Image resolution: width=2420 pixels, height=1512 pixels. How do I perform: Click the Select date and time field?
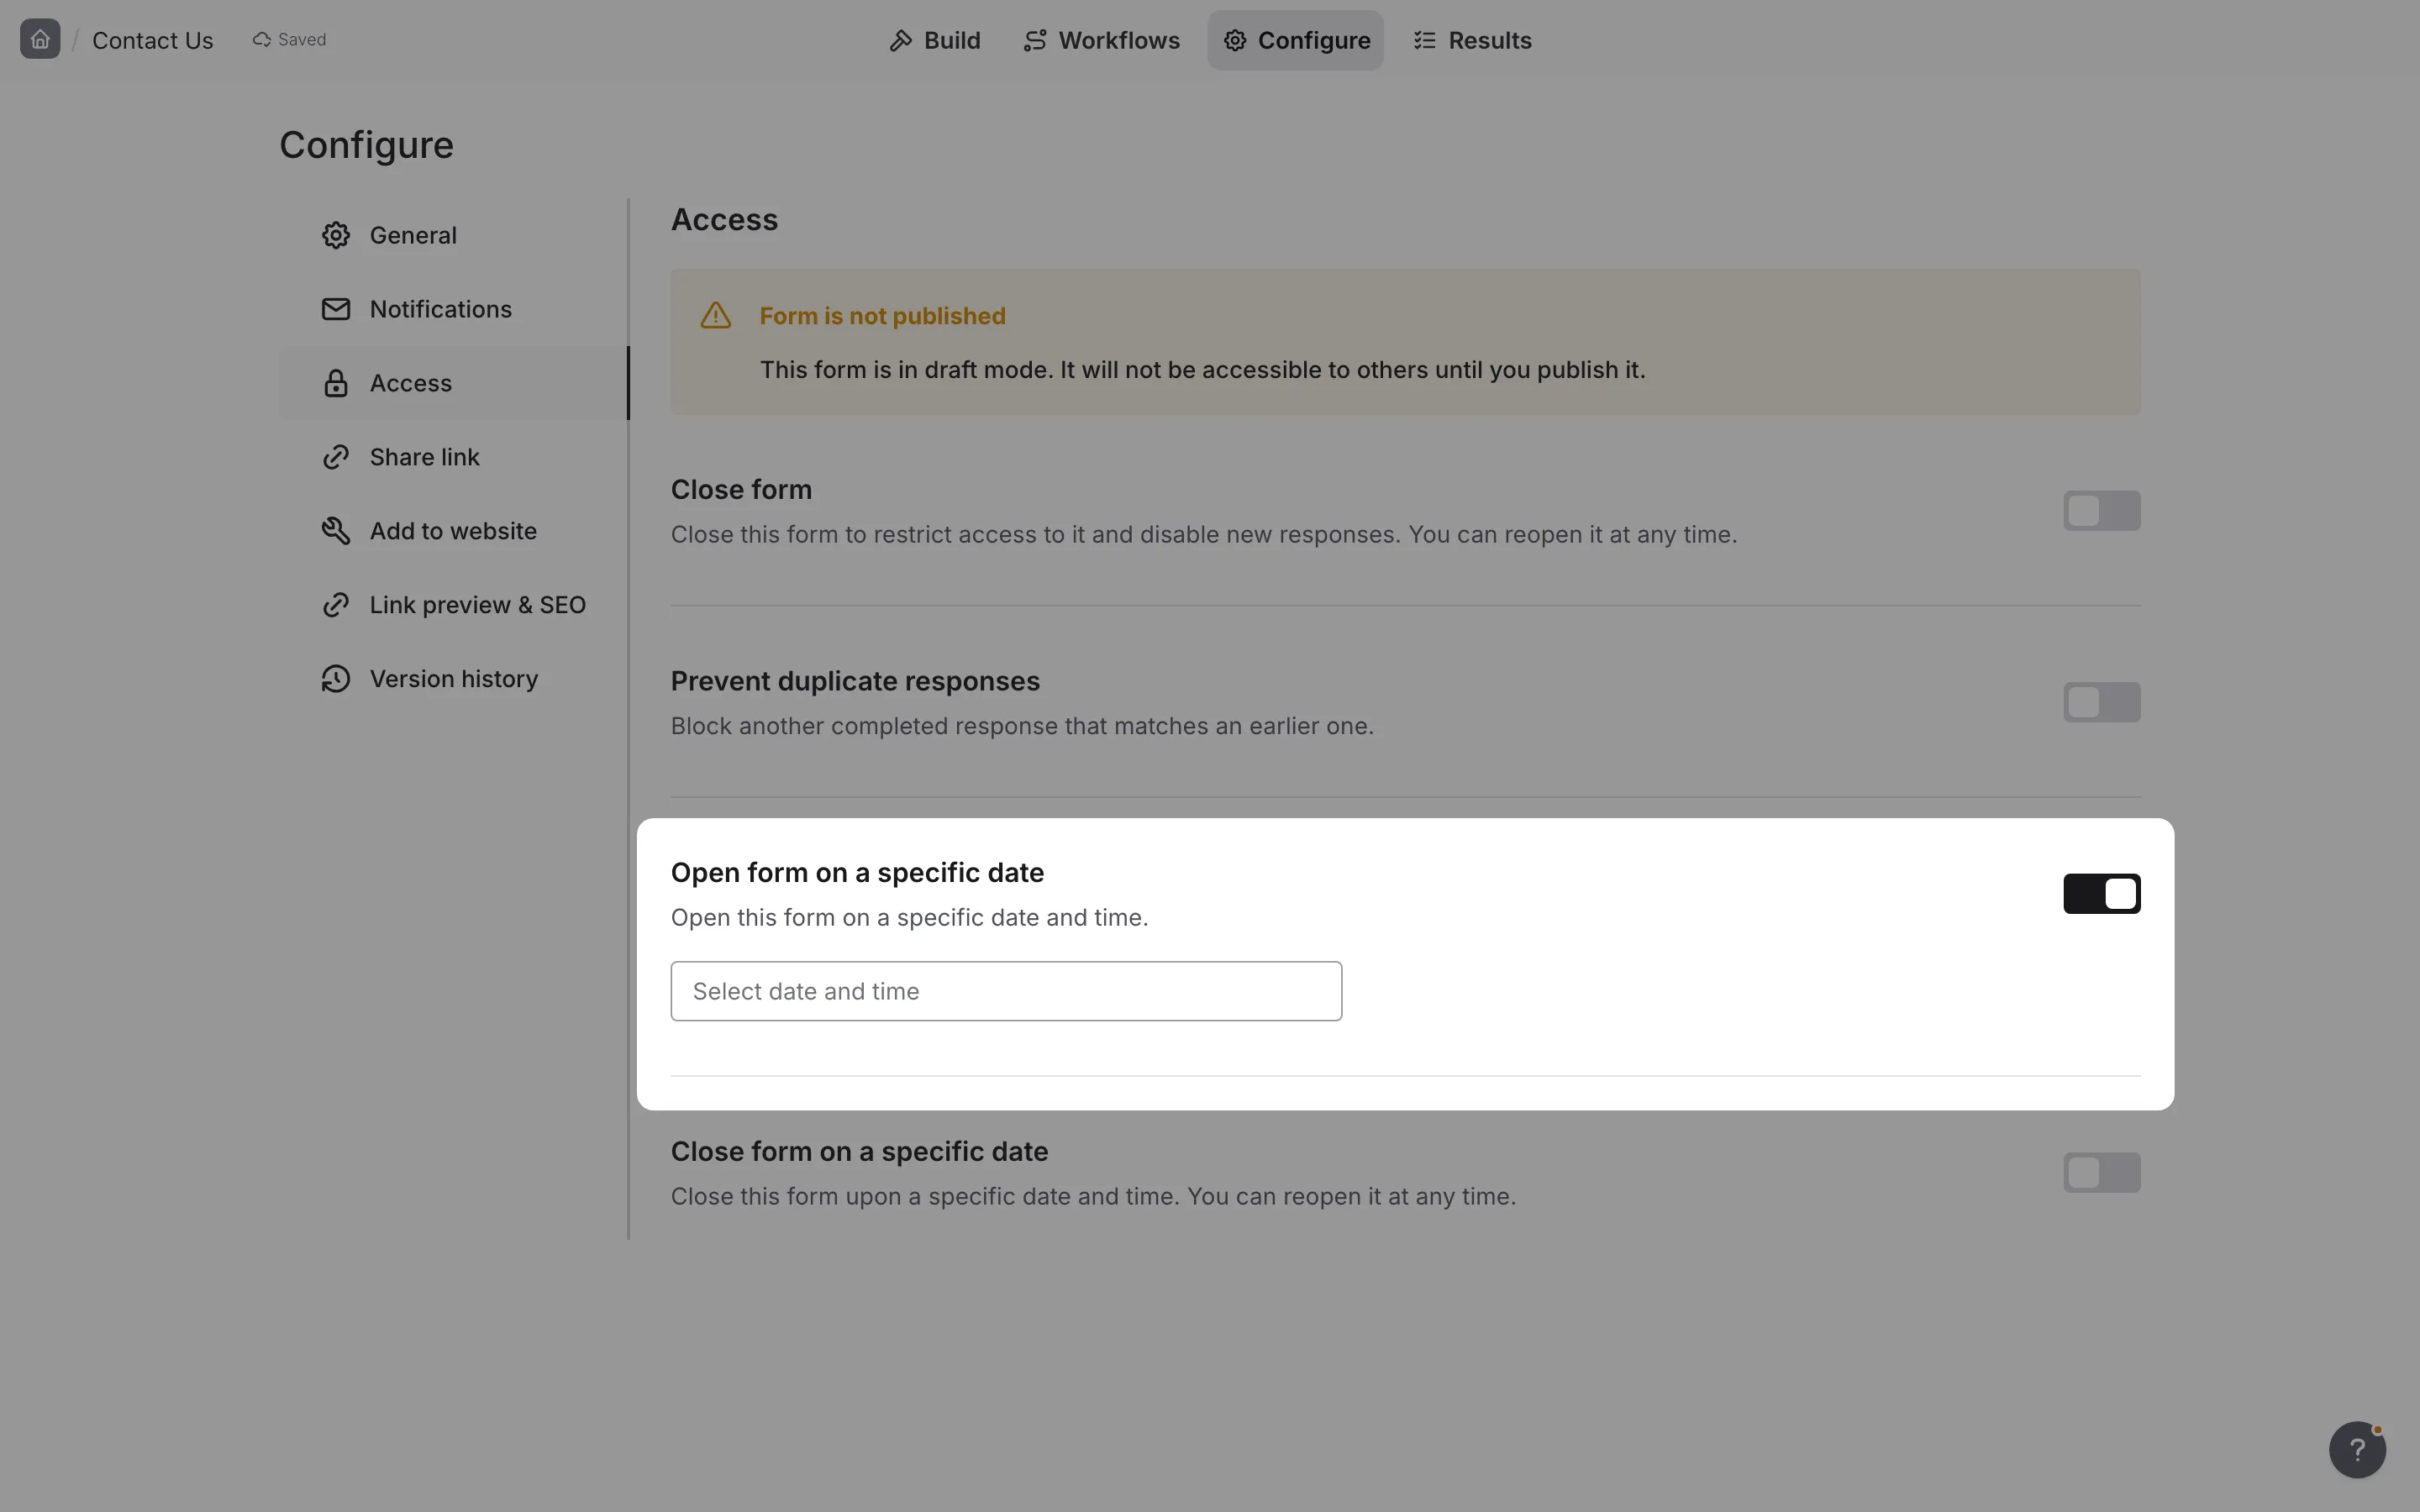pyautogui.click(x=1006, y=991)
